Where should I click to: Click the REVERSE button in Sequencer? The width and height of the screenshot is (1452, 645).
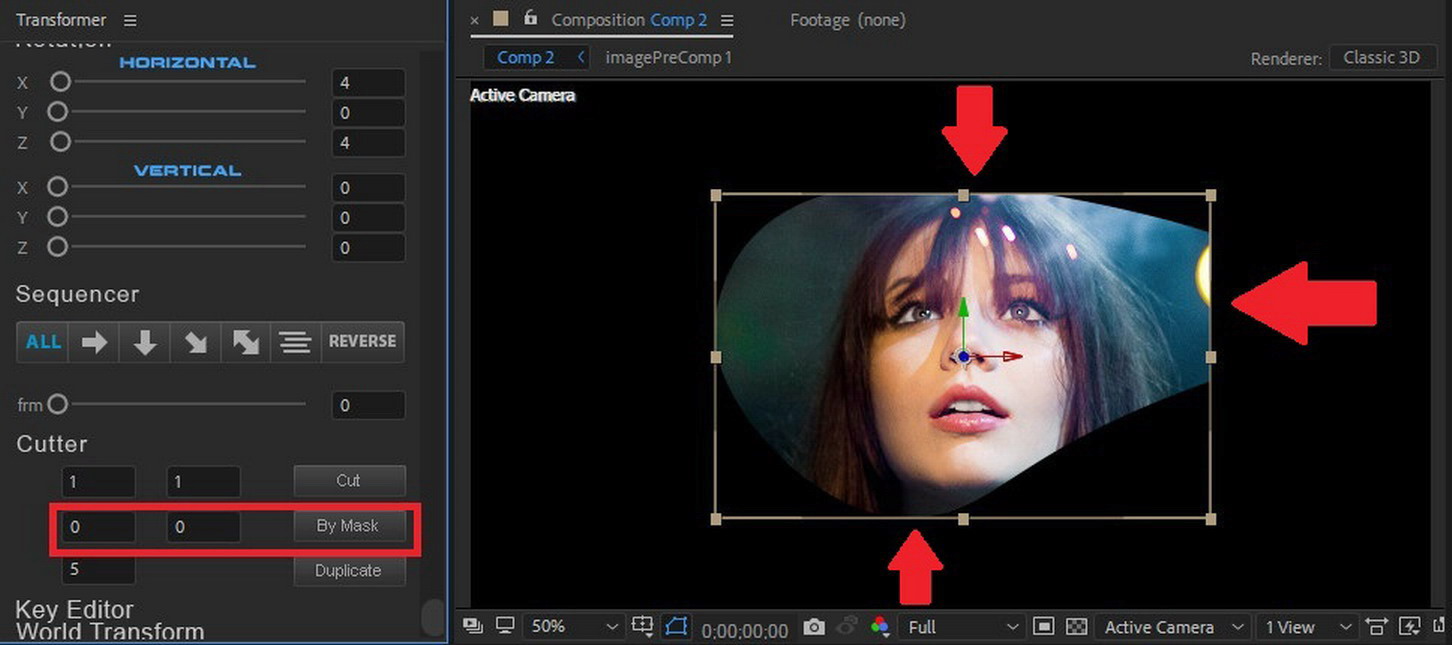[362, 342]
